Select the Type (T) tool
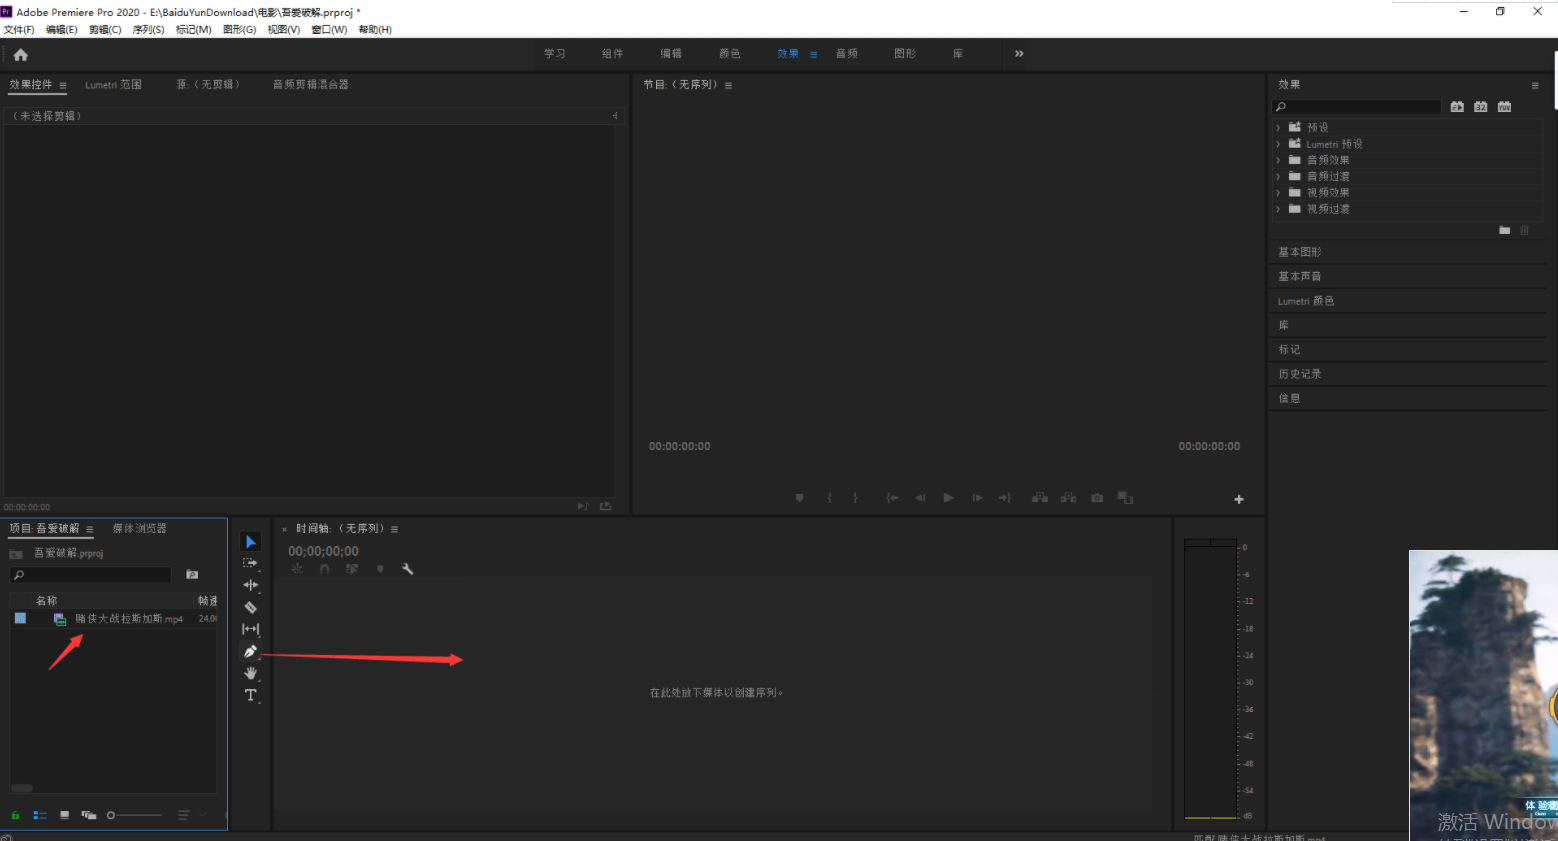Viewport: 1558px width, 841px height. tap(251, 695)
